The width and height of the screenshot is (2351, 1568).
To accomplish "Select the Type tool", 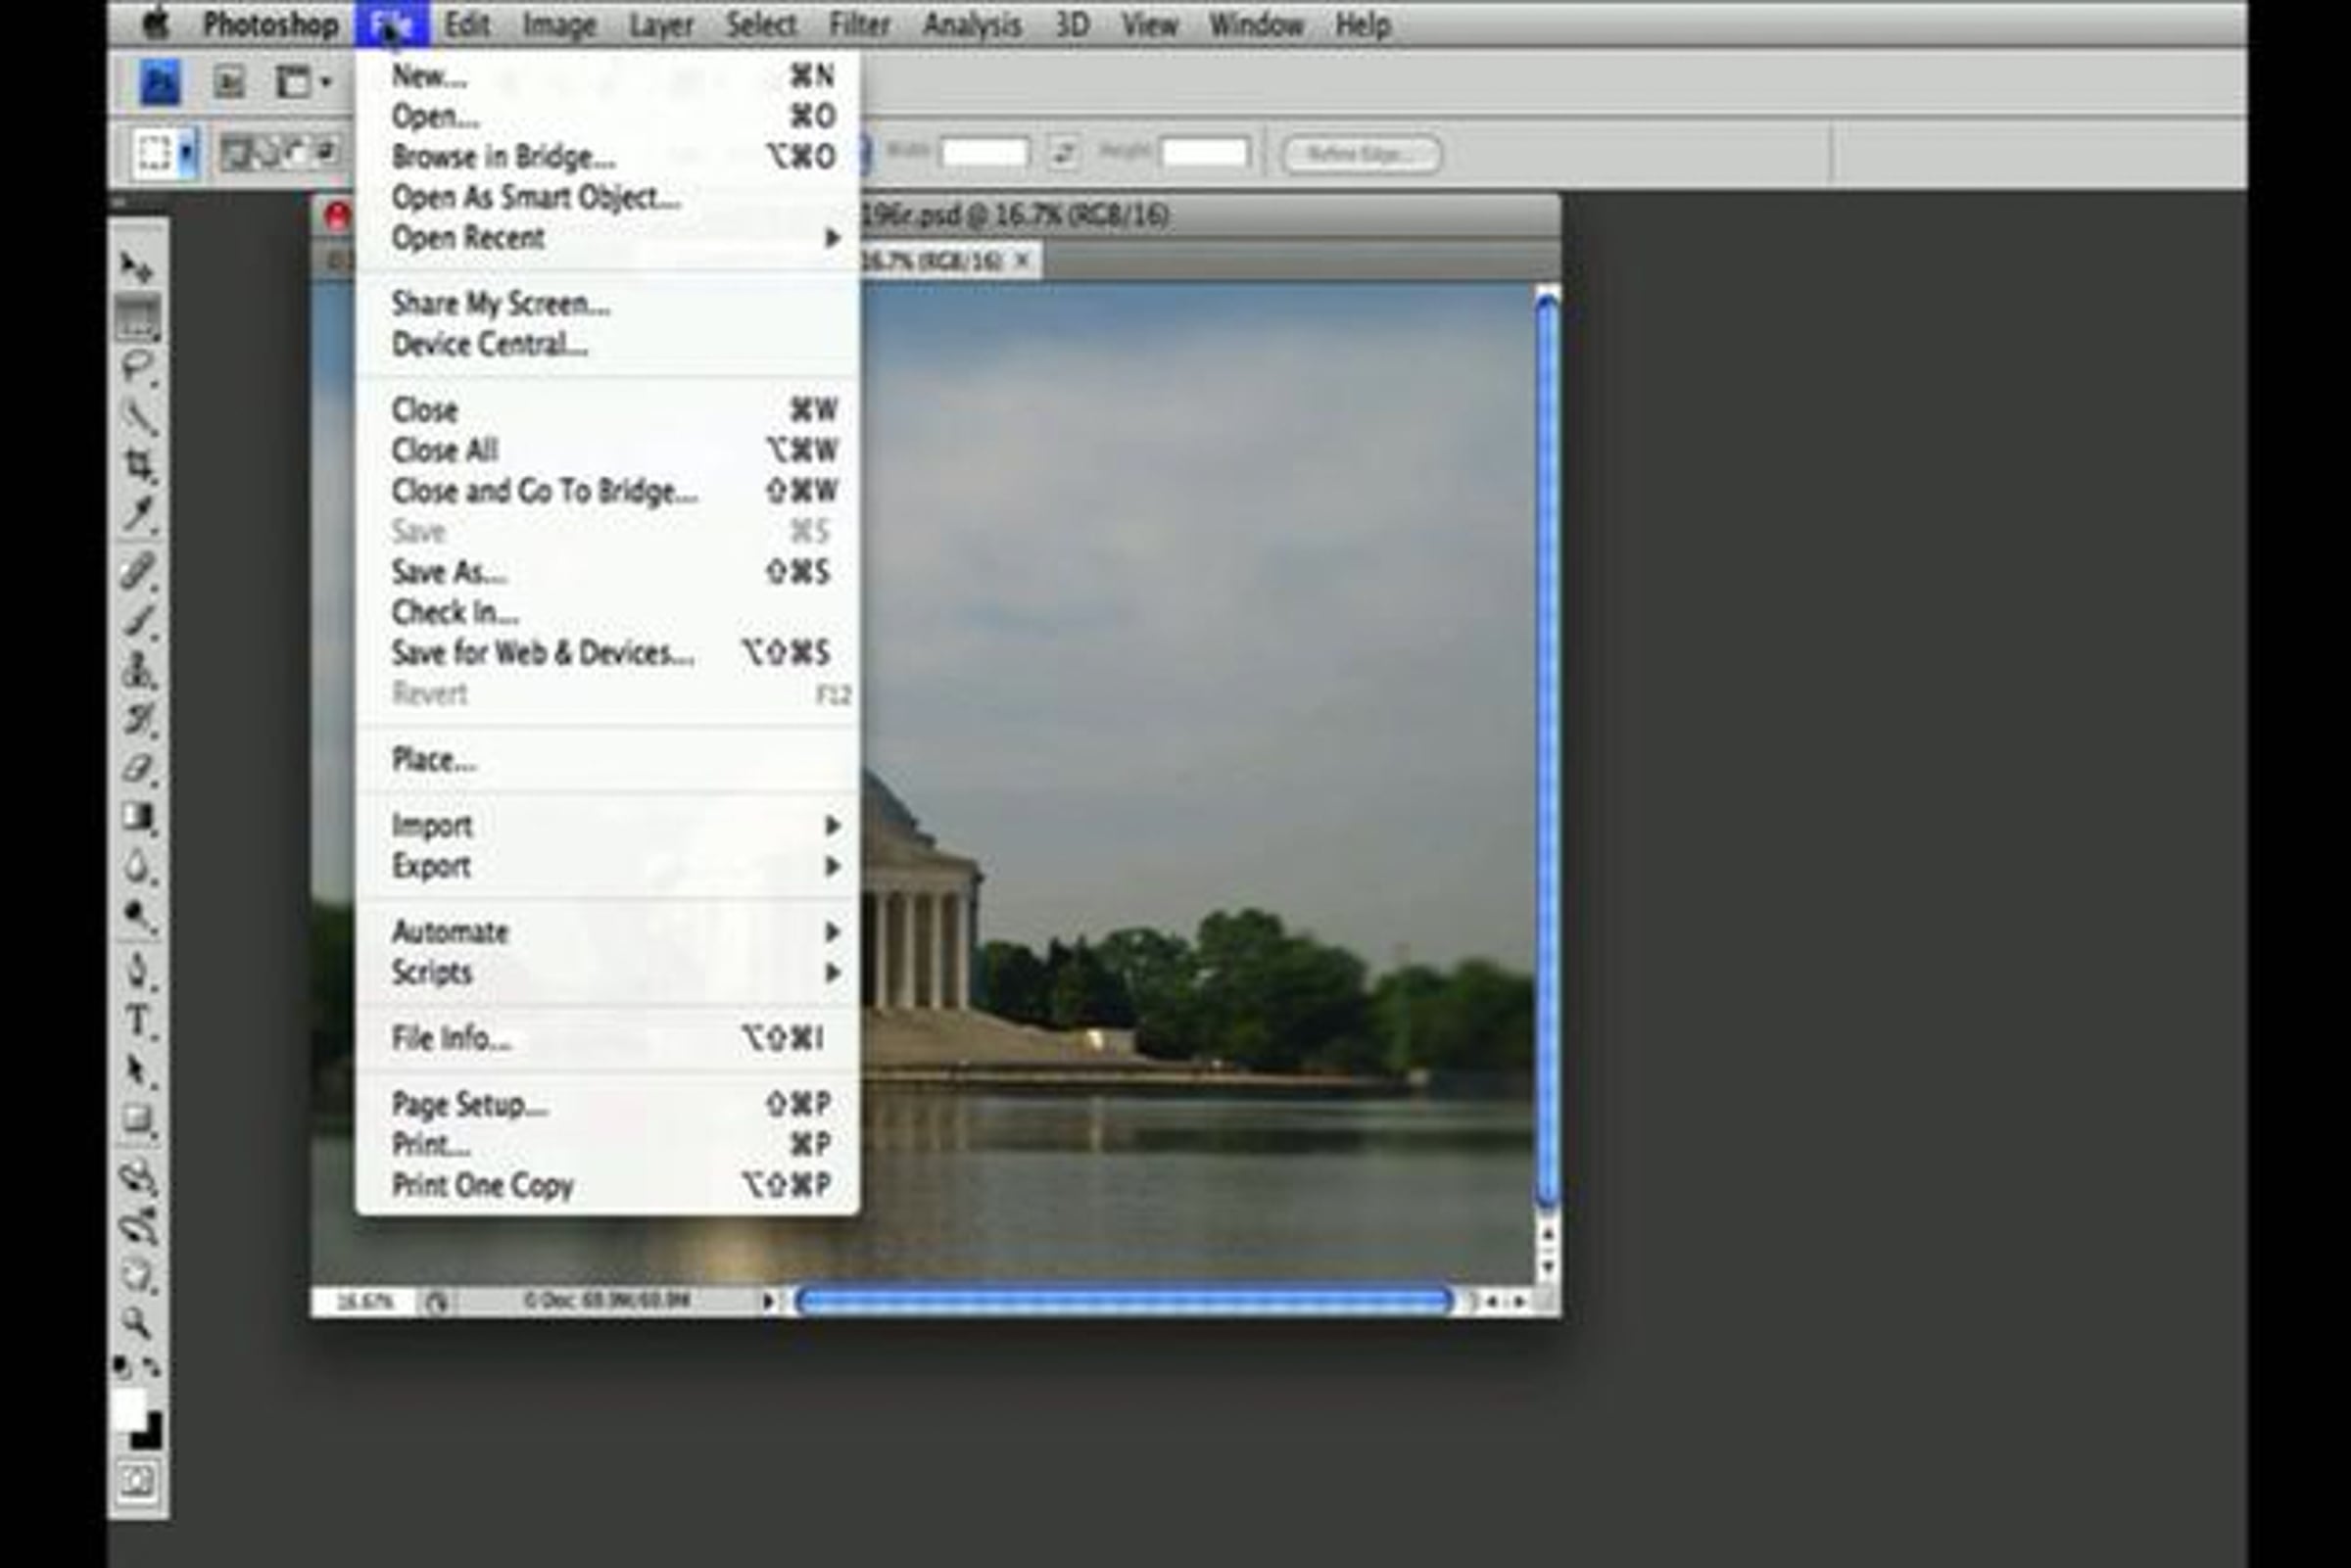I will point(138,1021).
